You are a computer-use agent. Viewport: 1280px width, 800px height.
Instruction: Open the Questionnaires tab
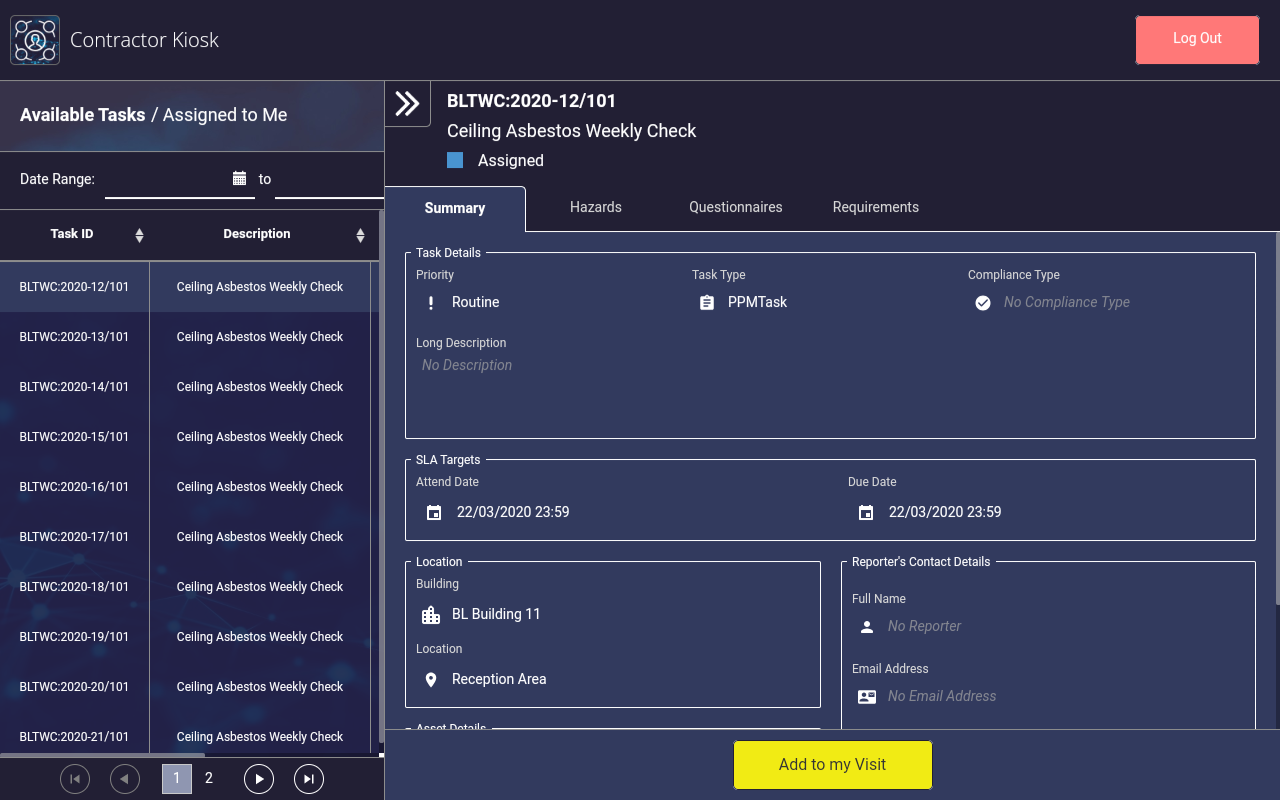click(735, 207)
